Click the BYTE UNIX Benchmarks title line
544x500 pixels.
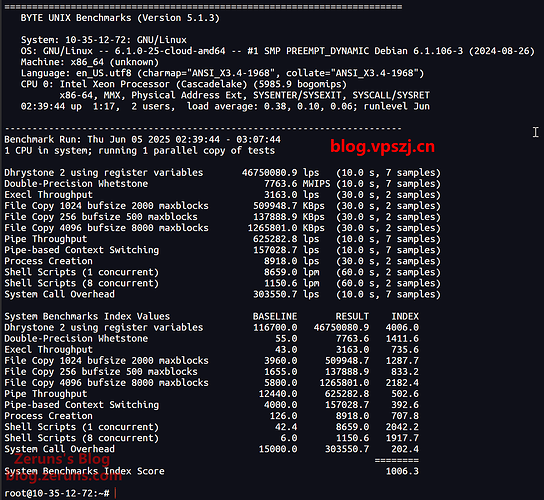(120, 18)
